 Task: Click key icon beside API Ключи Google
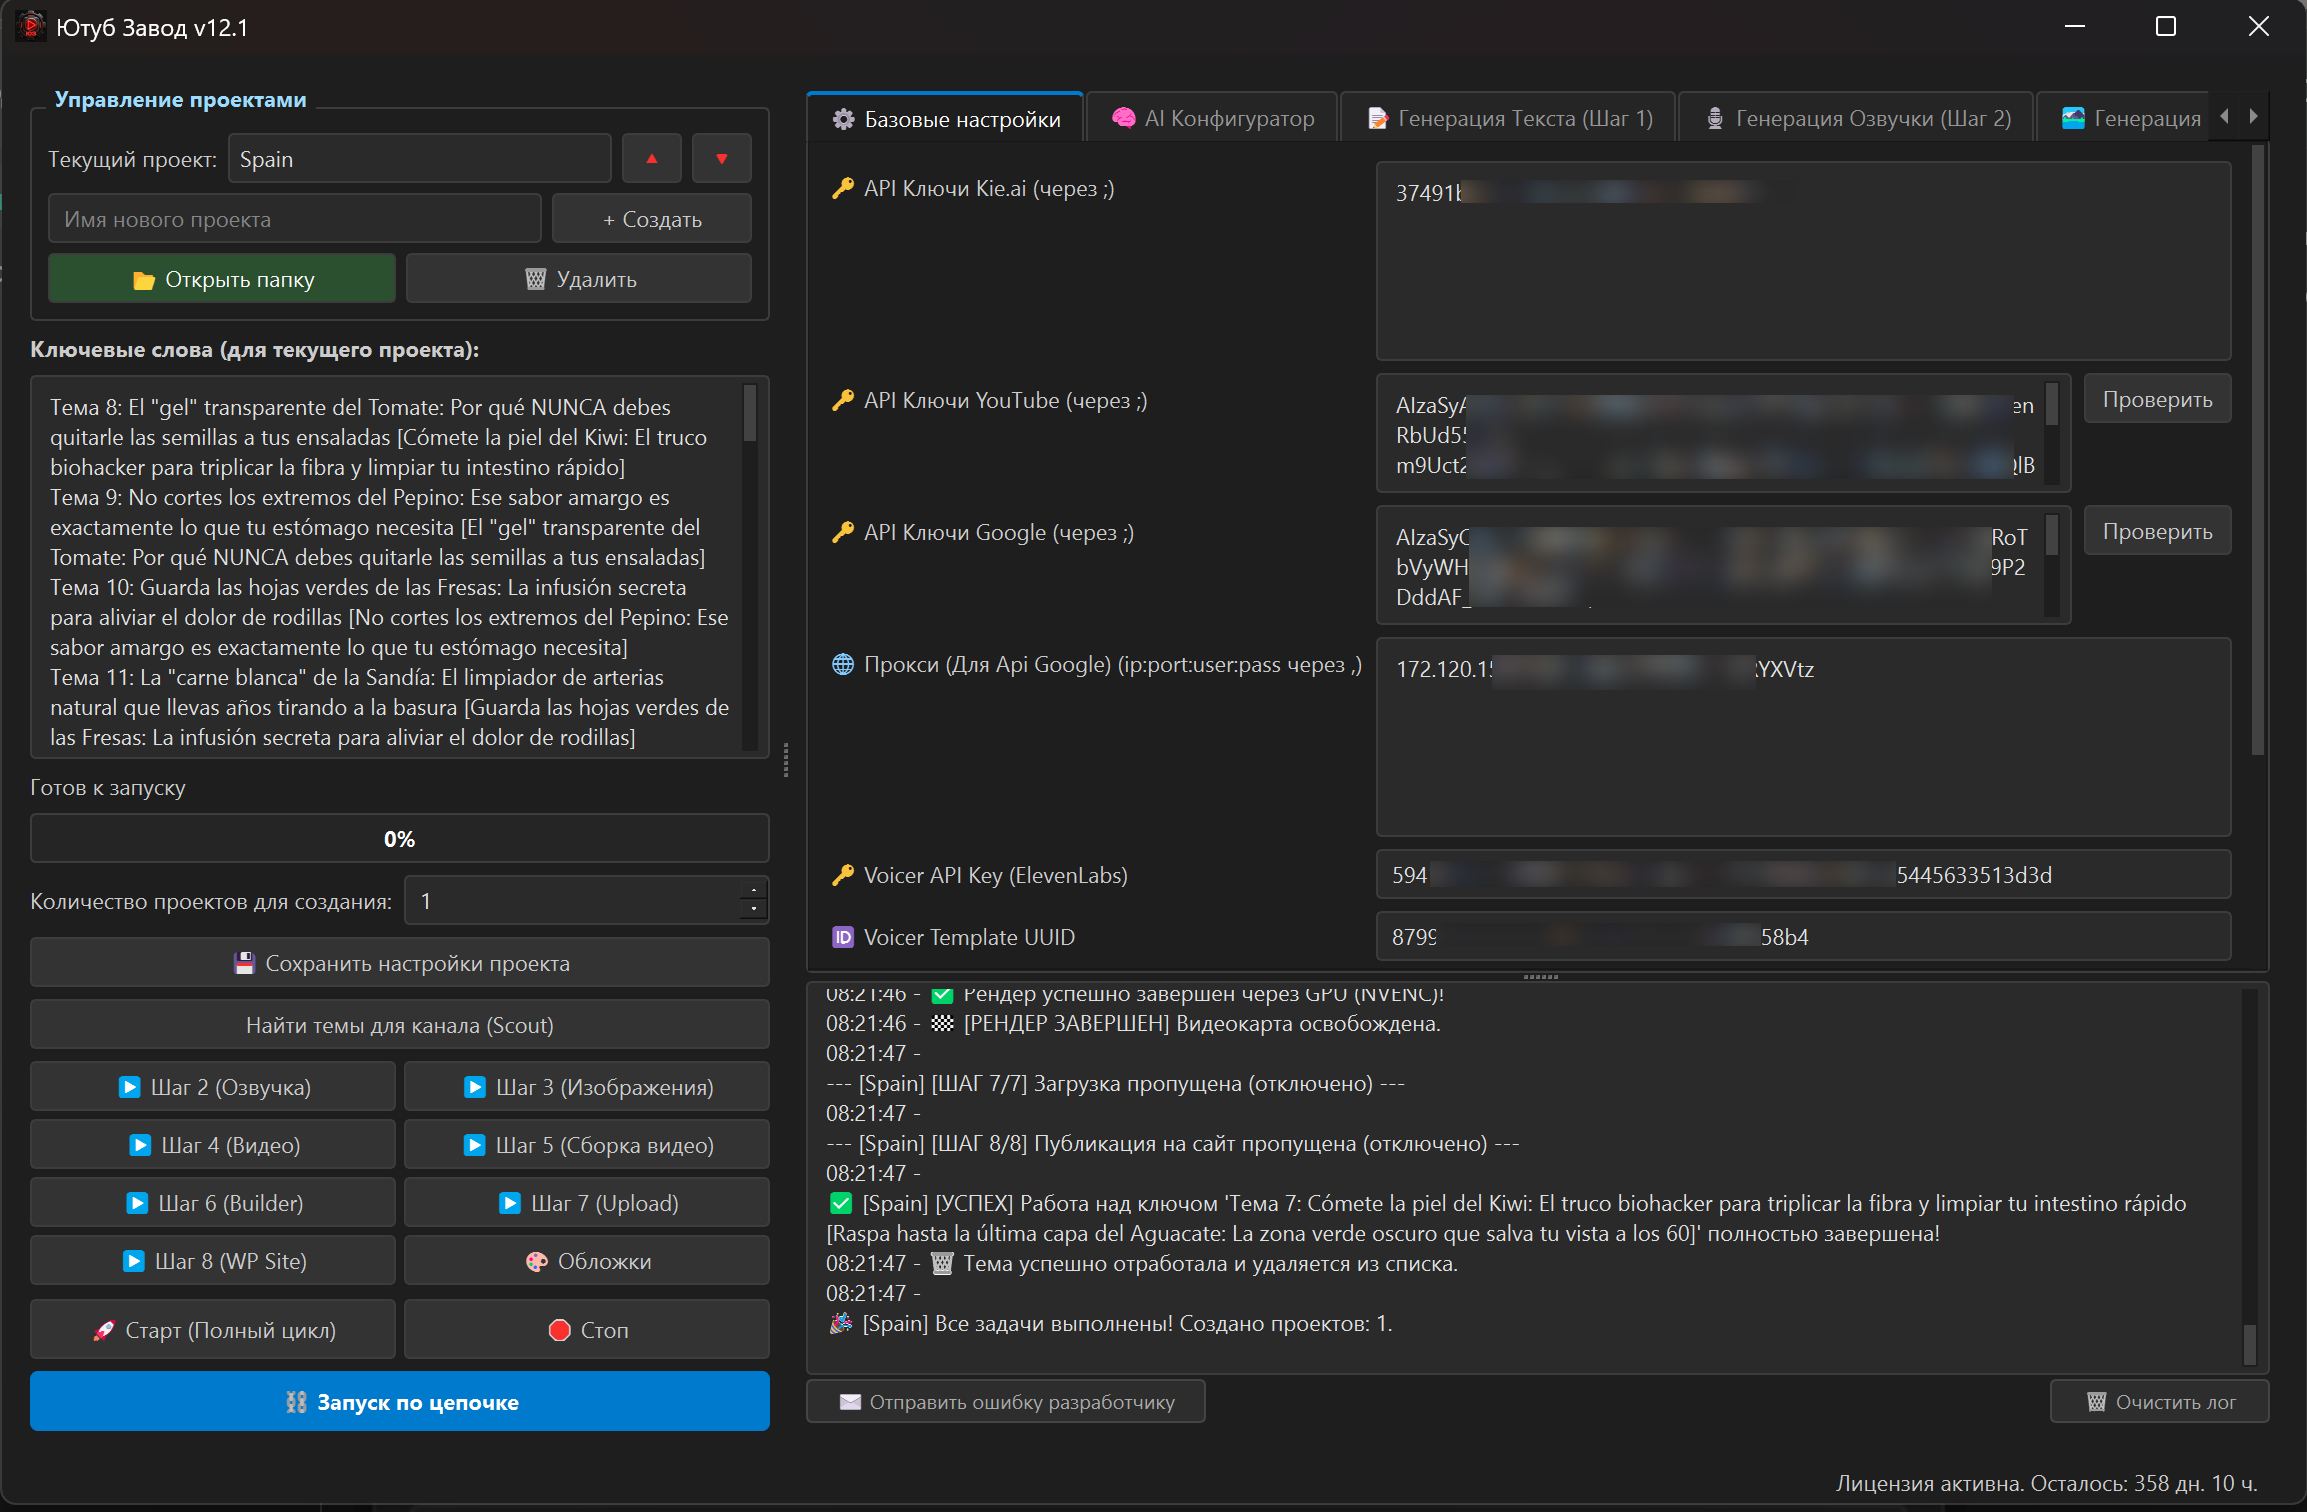pos(843,532)
